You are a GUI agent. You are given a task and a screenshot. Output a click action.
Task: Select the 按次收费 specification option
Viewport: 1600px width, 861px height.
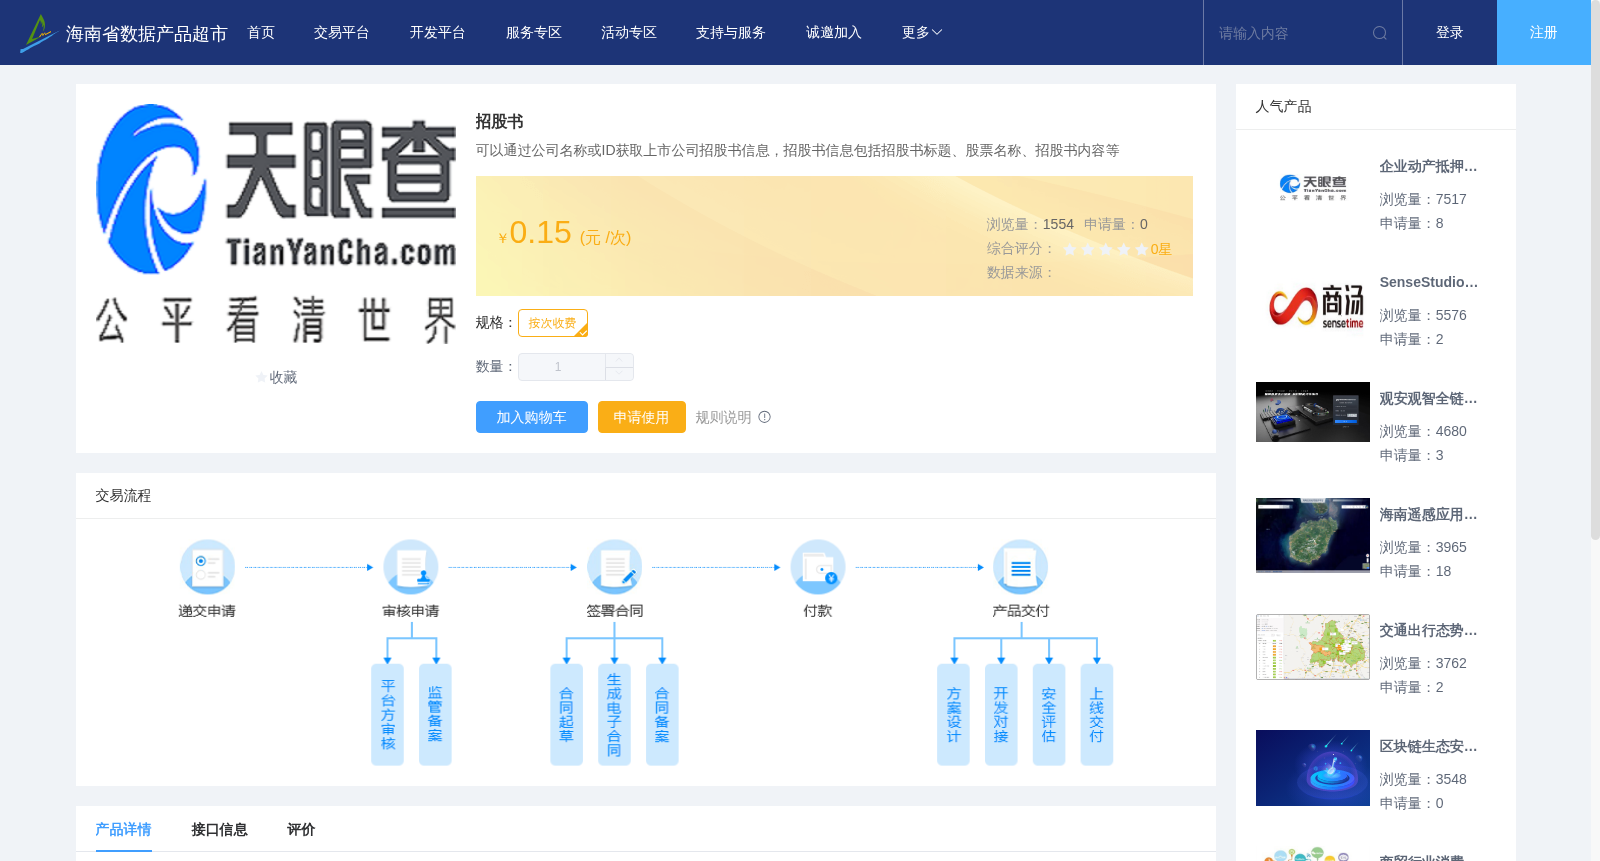(x=553, y=323)
